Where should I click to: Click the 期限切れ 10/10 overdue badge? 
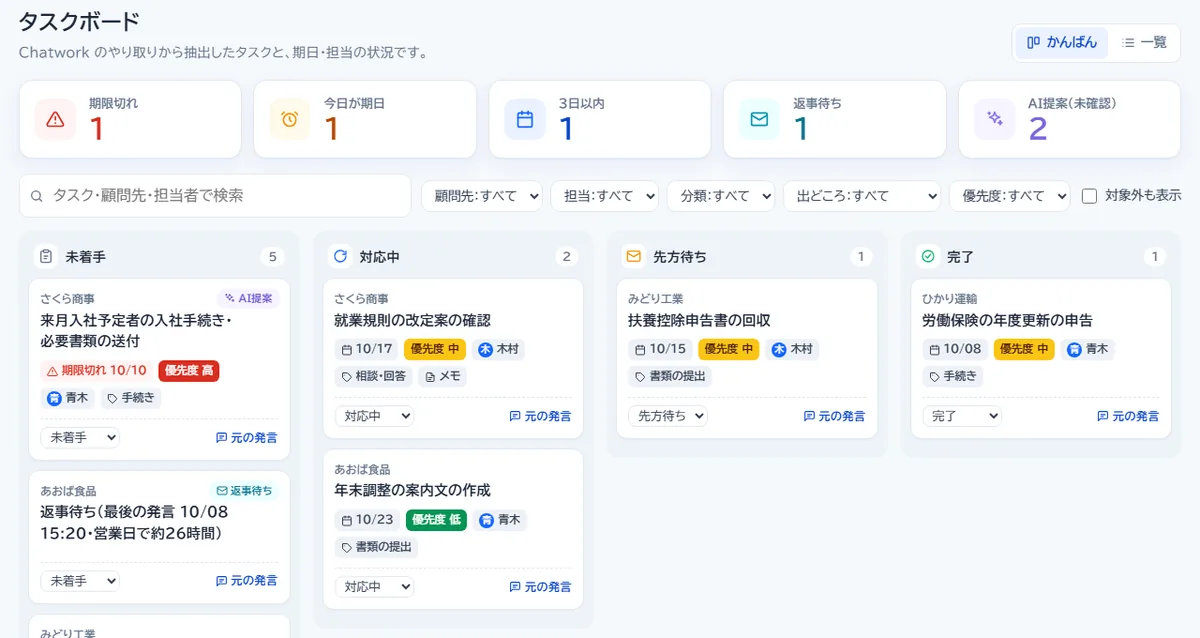[96, 370]
